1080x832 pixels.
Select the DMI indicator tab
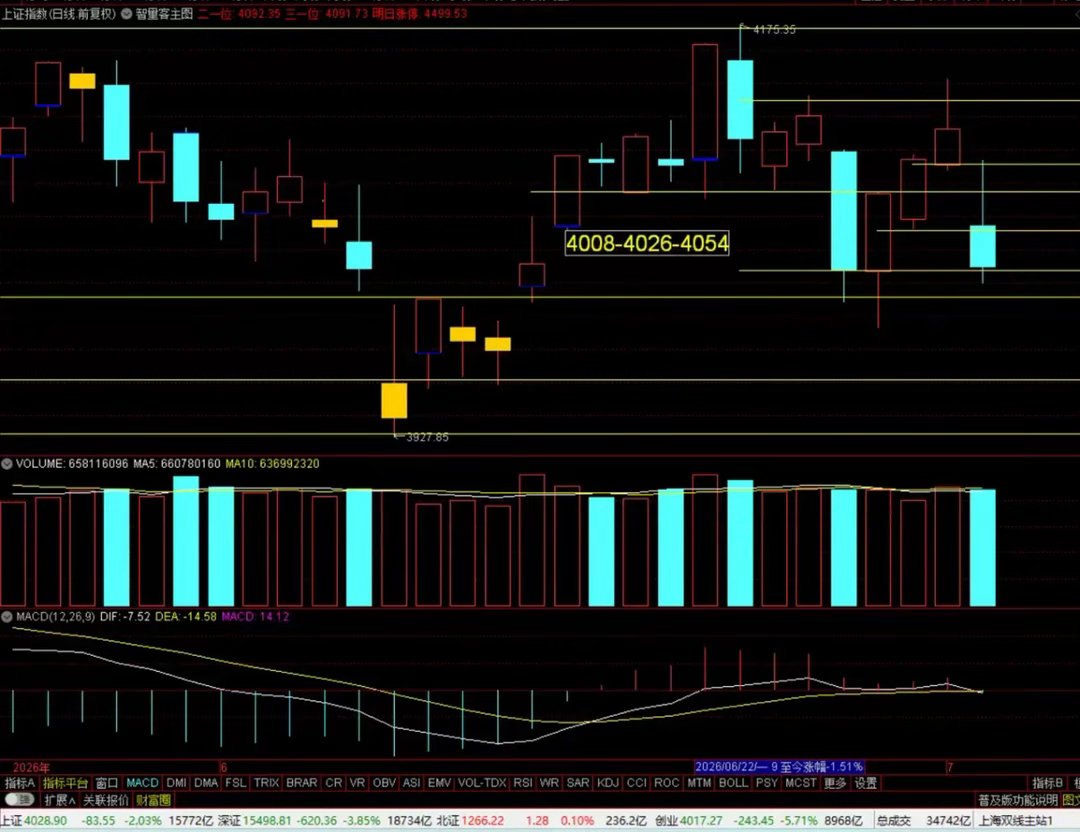176,783
